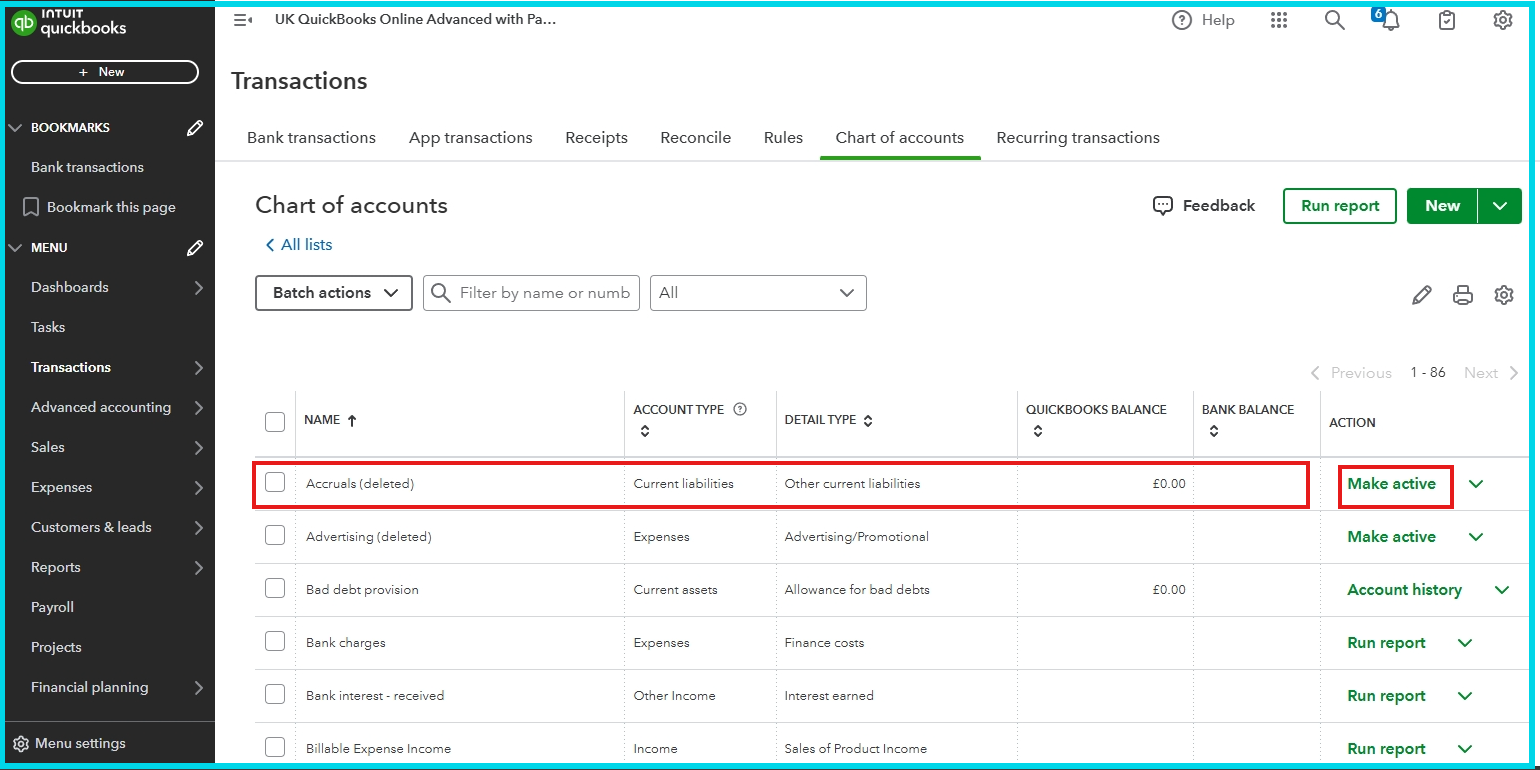
Task: Open the notifications bell icon
Action: pyautogui.click(x=1390, y=20)
